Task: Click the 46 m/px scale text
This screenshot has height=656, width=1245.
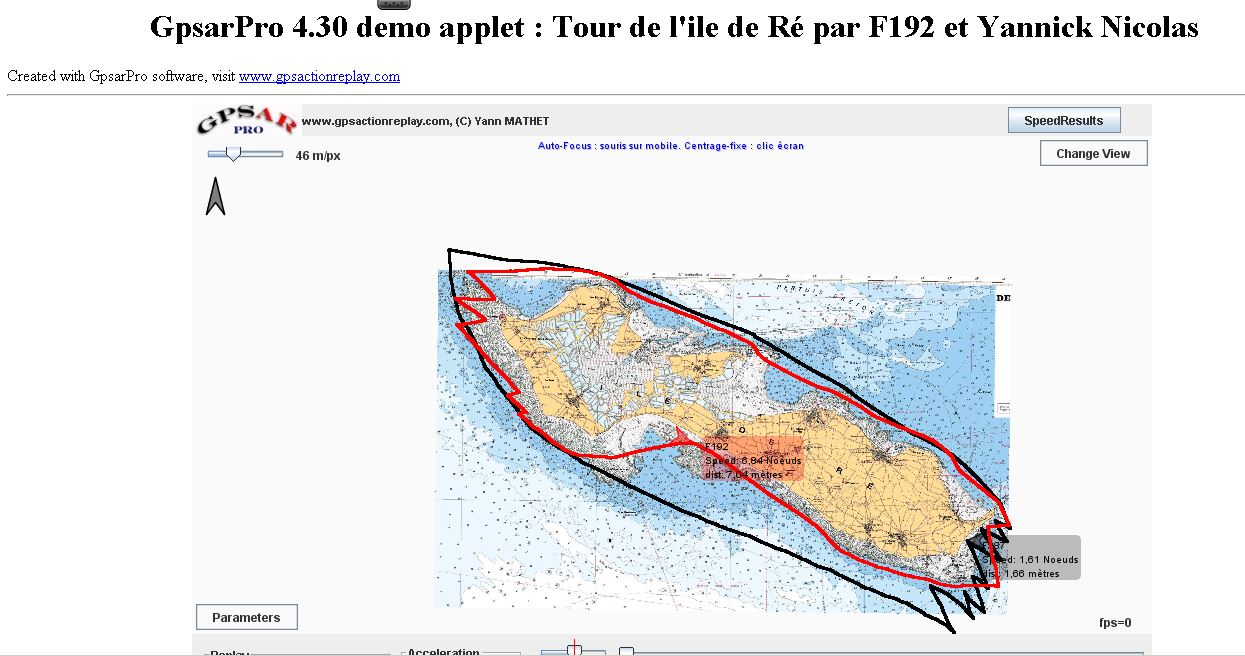Action: click(318, 156)
